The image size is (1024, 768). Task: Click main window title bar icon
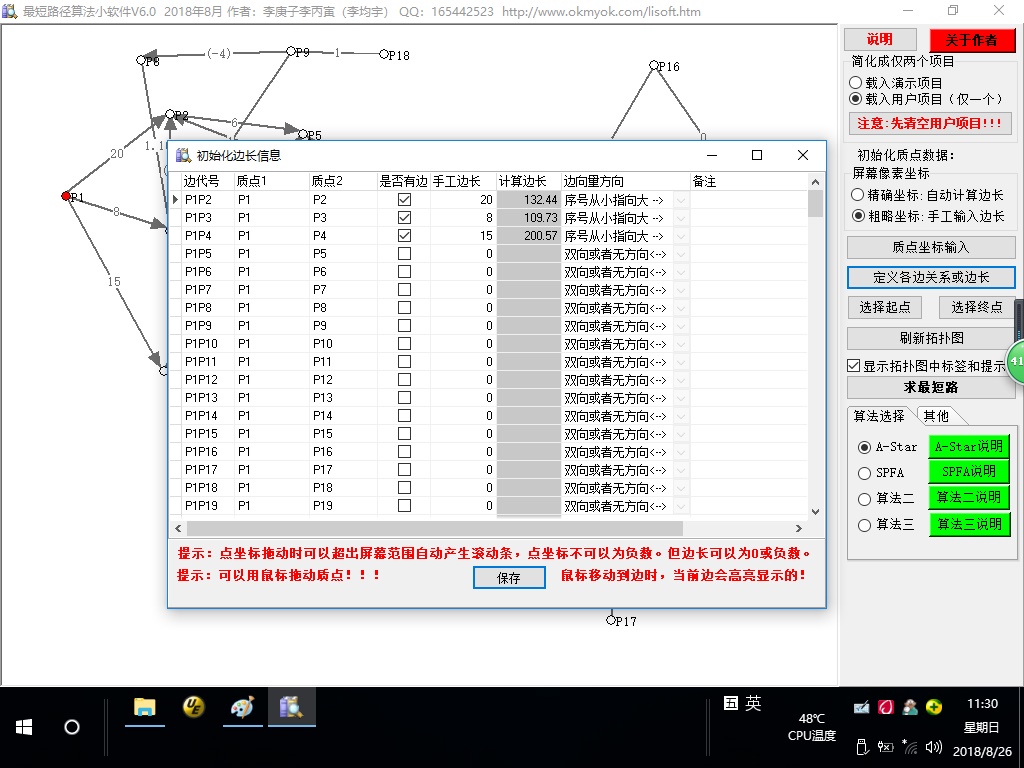click(x=9, y=11)
